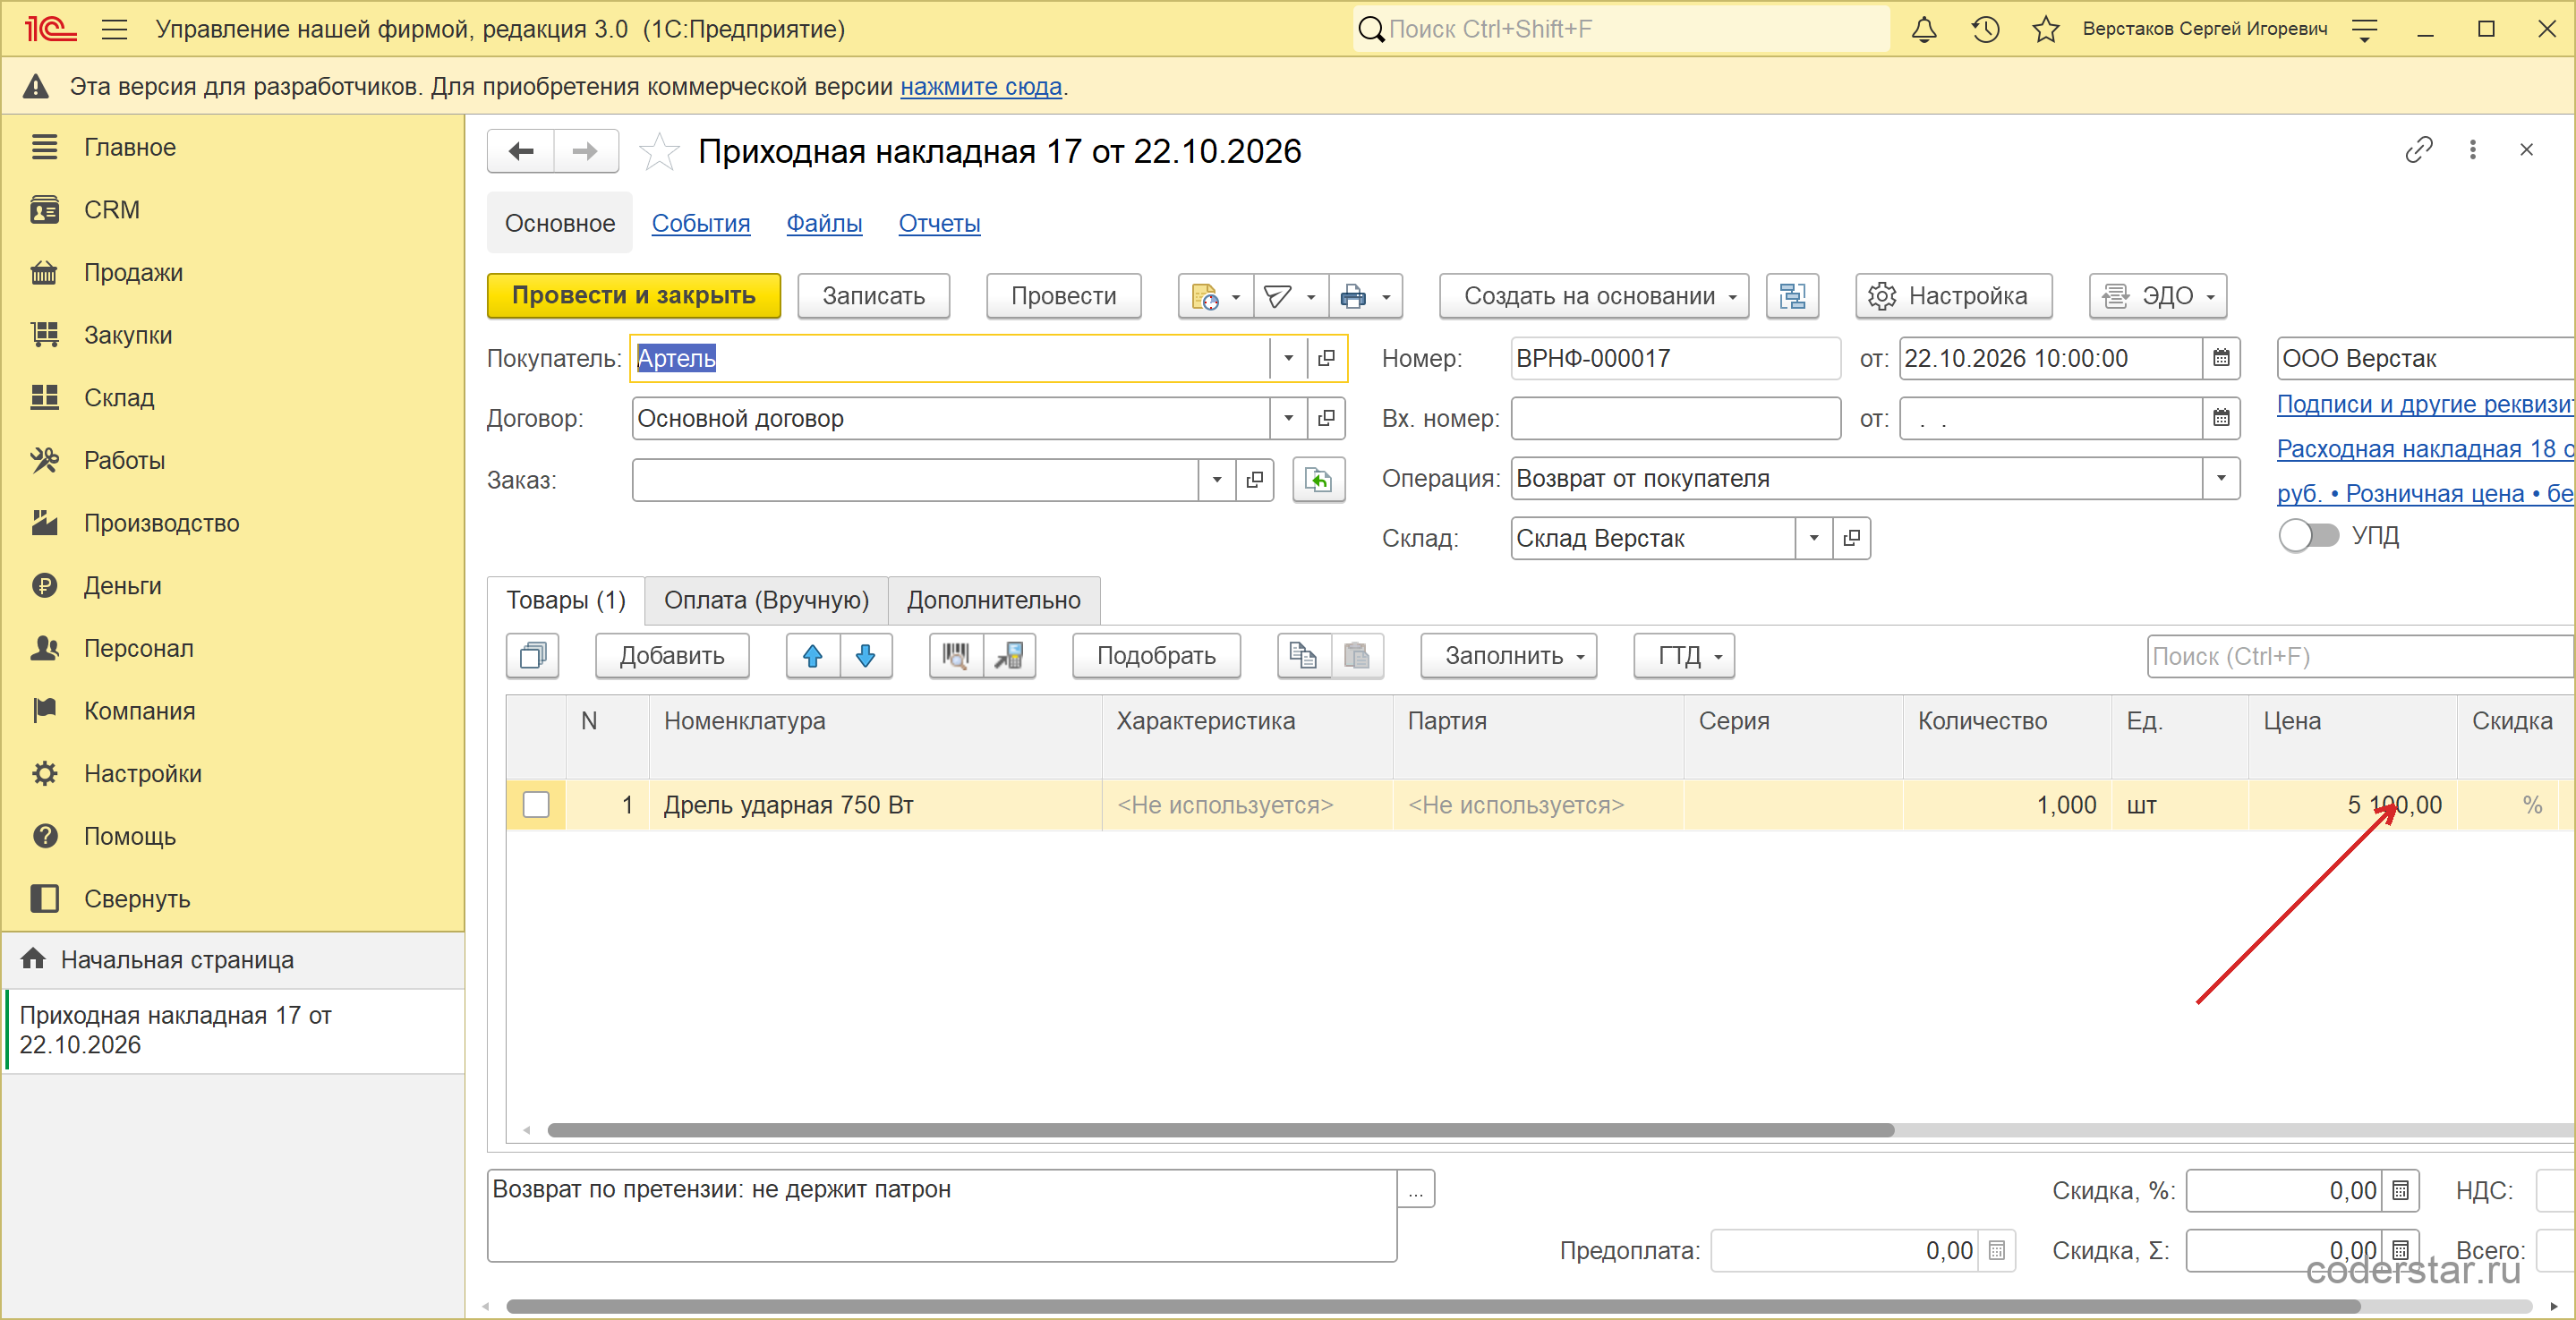2576x1320 pixels.
Task: Open Создать на основании dropdown
Action: tap(1594, 296)
